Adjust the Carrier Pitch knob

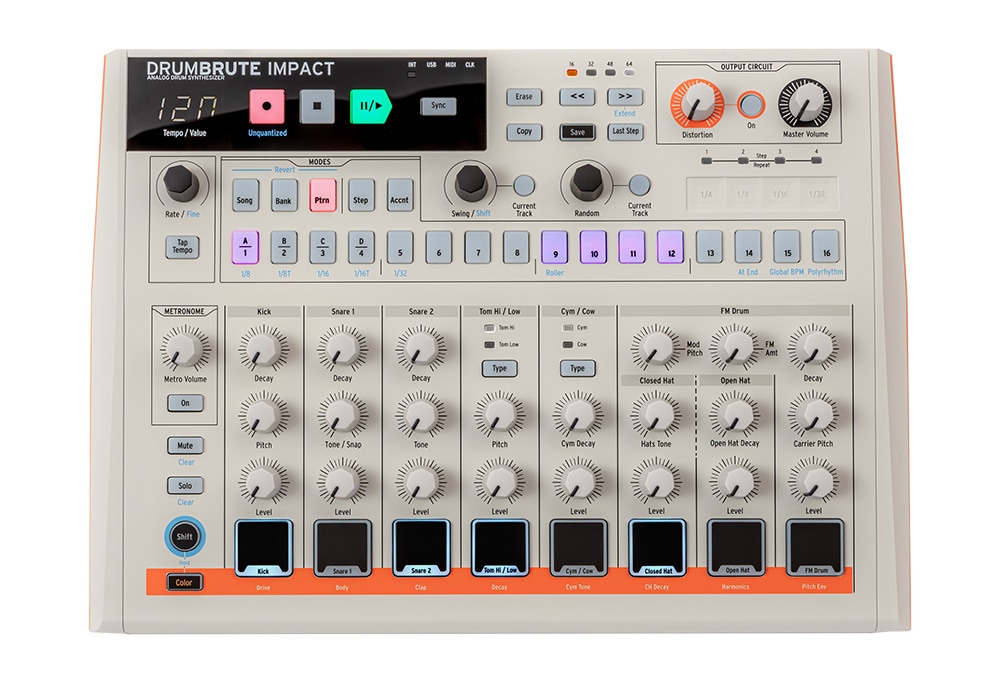pos(813,415)
